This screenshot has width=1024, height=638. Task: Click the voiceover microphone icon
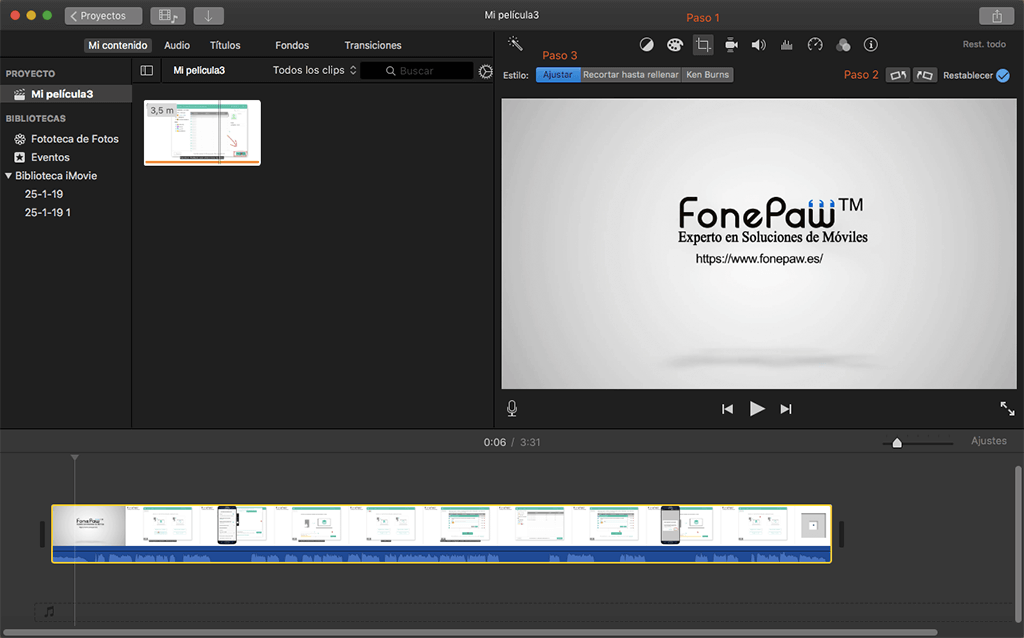[512, 409]
